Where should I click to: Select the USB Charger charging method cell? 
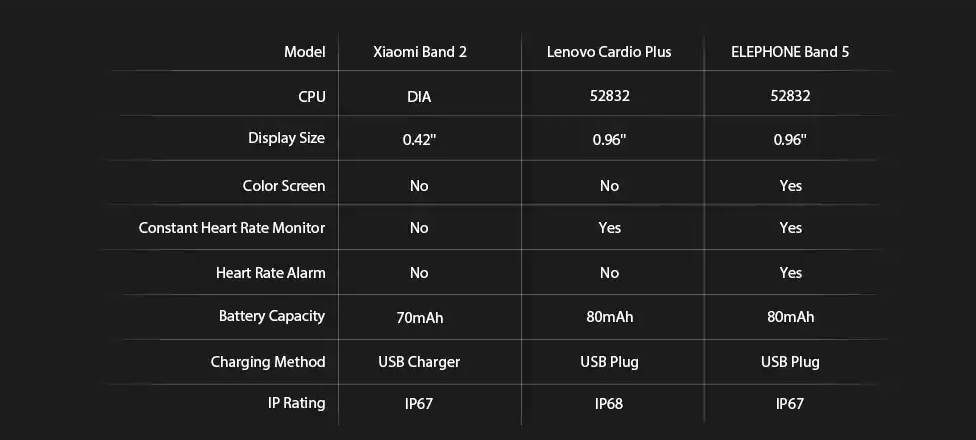click(x=419, y=362)
